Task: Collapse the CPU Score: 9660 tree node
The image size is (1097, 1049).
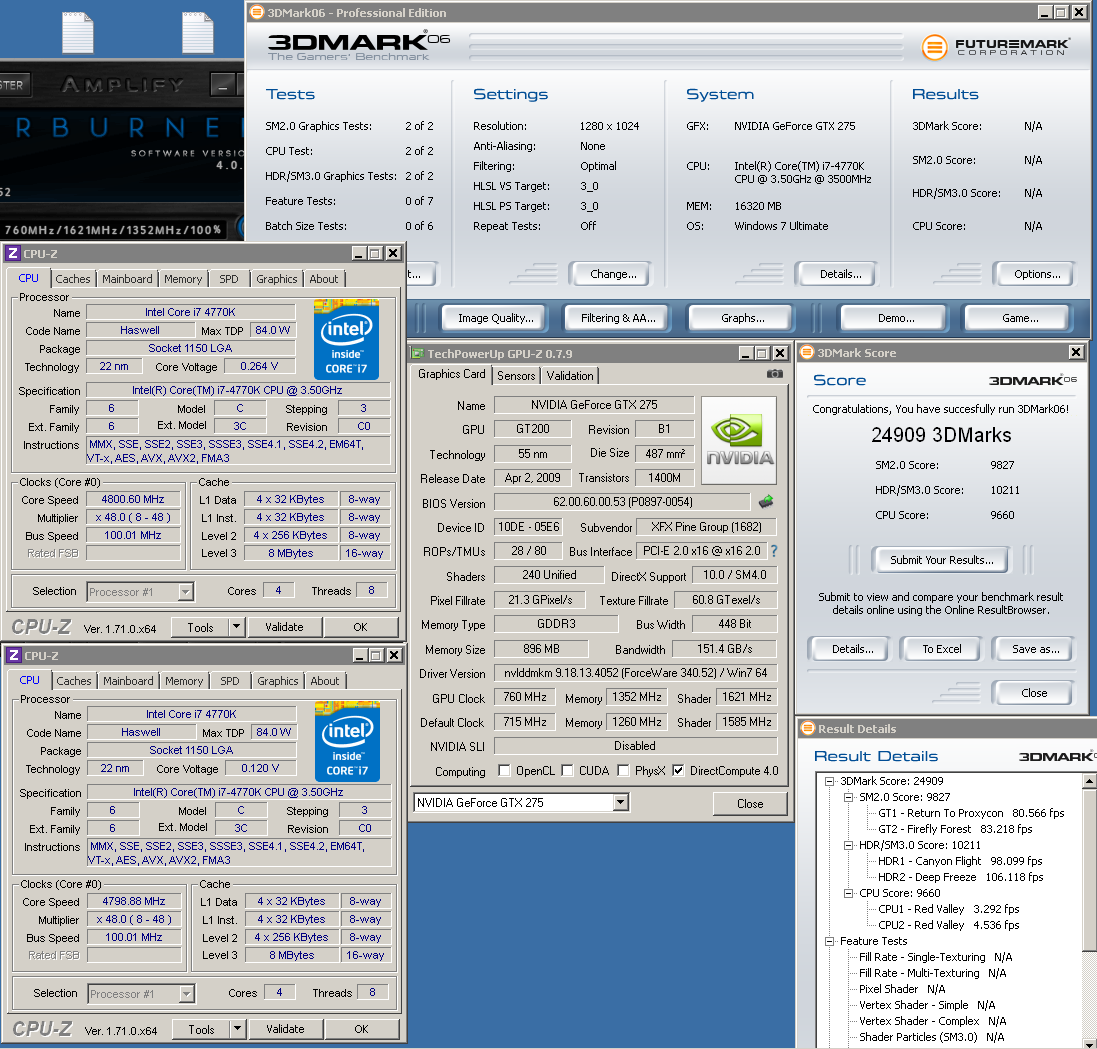Action: [849, 894]
